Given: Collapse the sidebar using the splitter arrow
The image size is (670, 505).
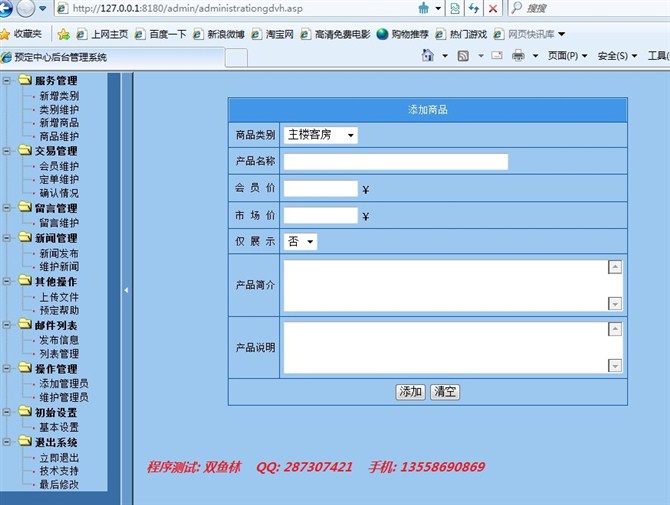Looking at the screenshot, I should pos(126,290).
